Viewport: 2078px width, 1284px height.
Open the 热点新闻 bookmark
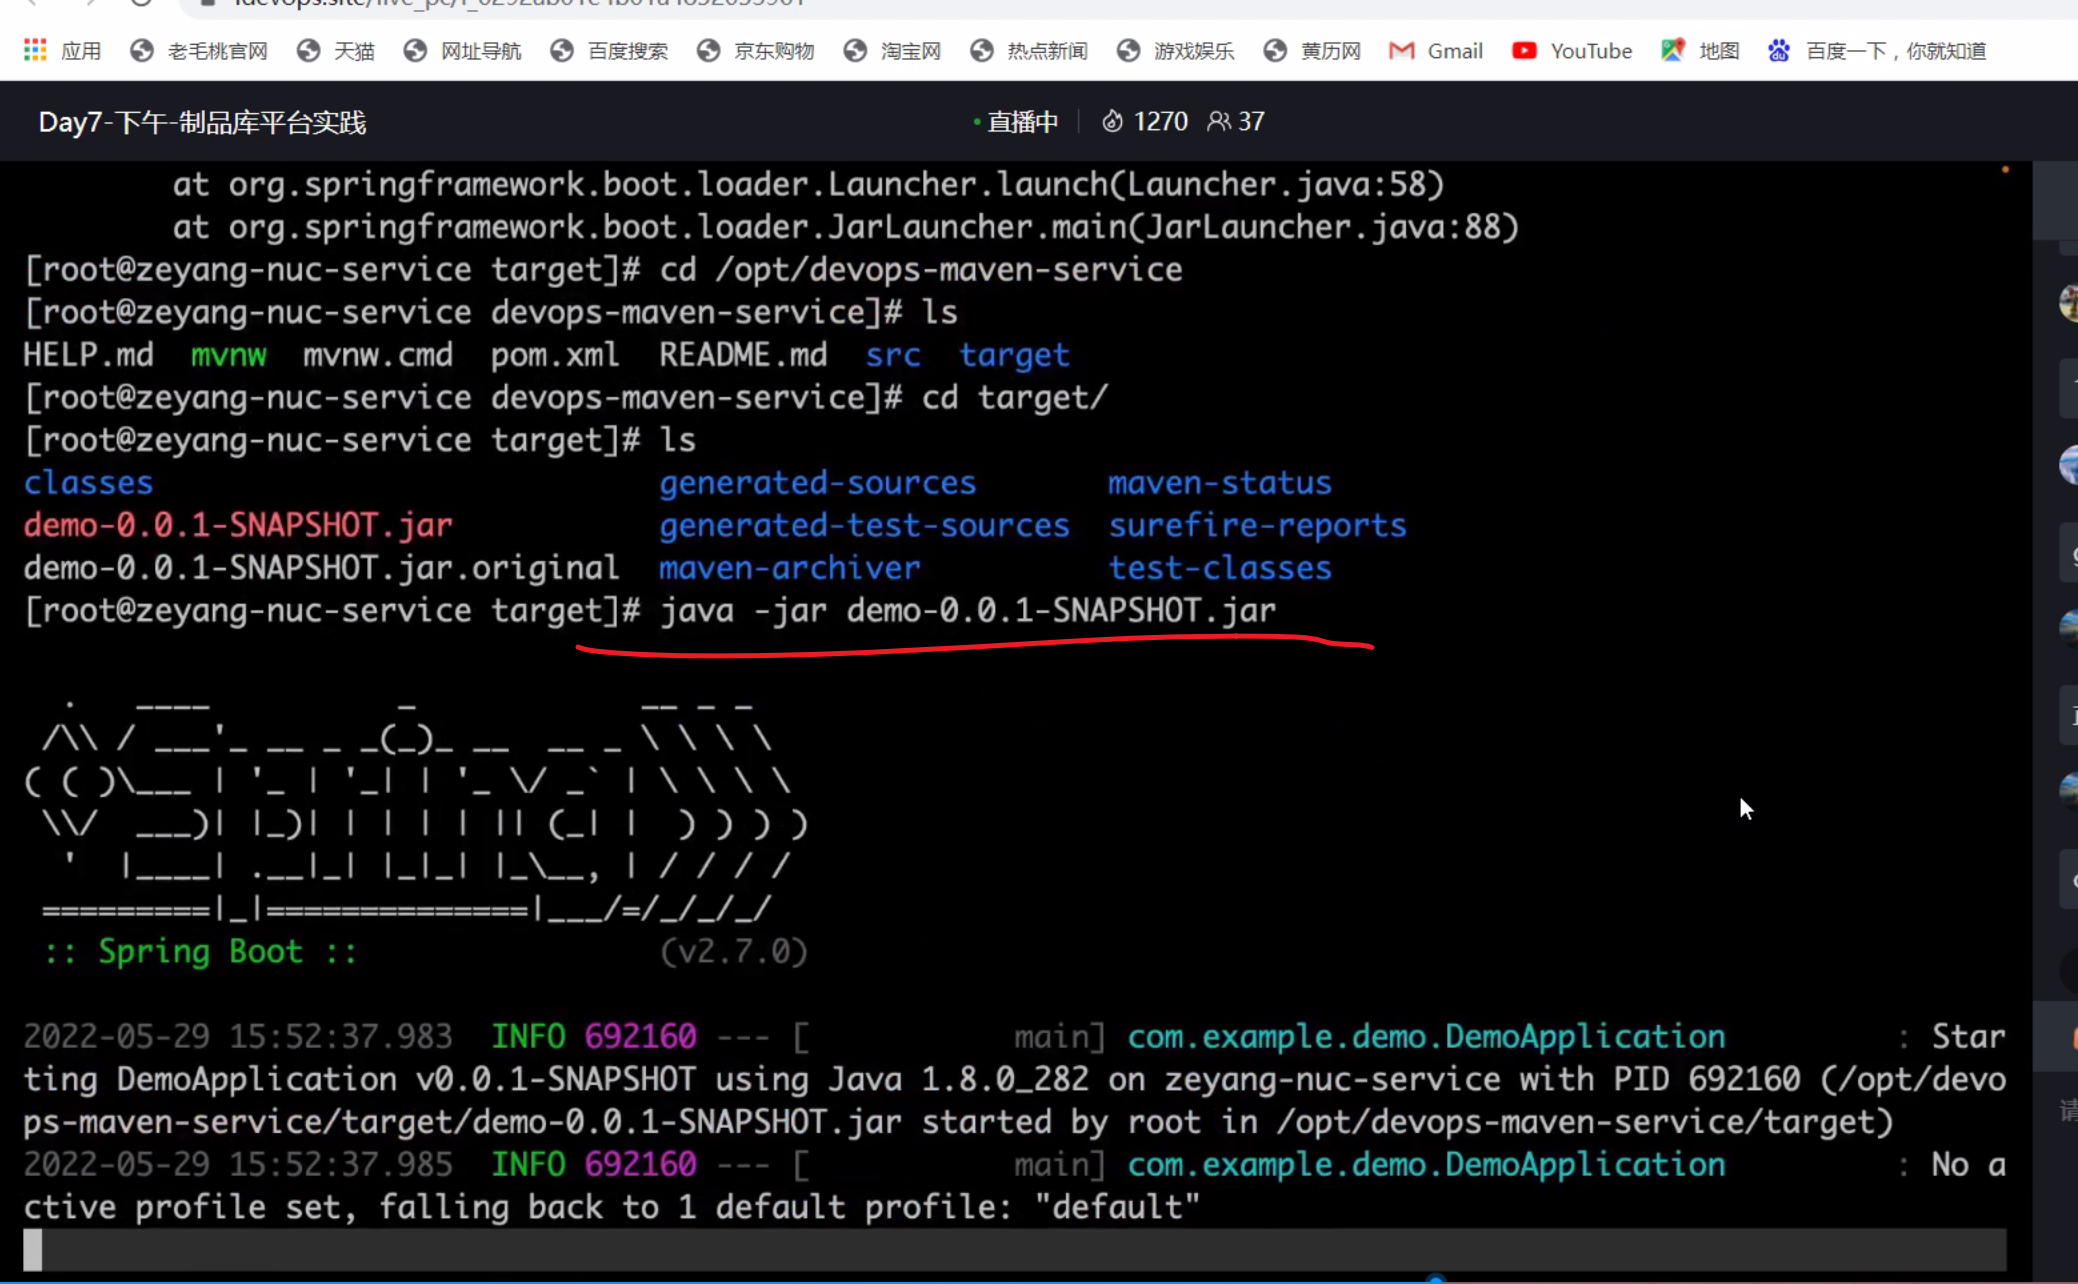tap(1029, 50)
